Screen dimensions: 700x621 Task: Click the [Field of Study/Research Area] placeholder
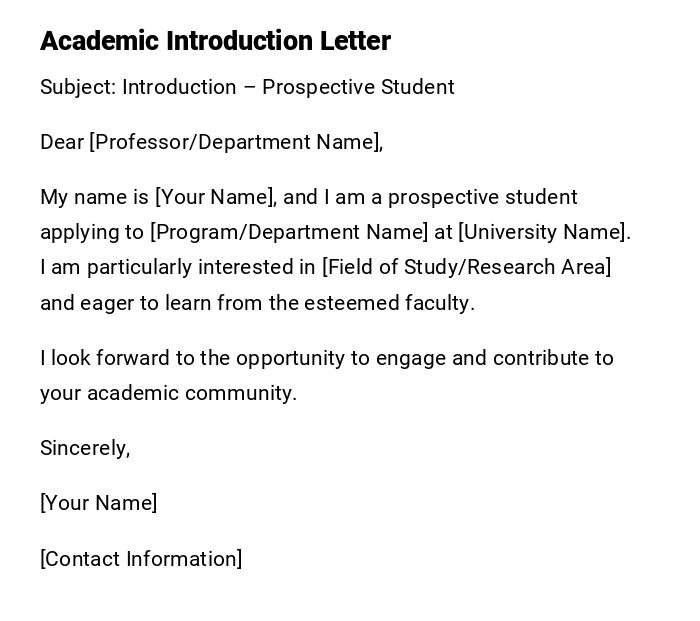pos(466,267)
